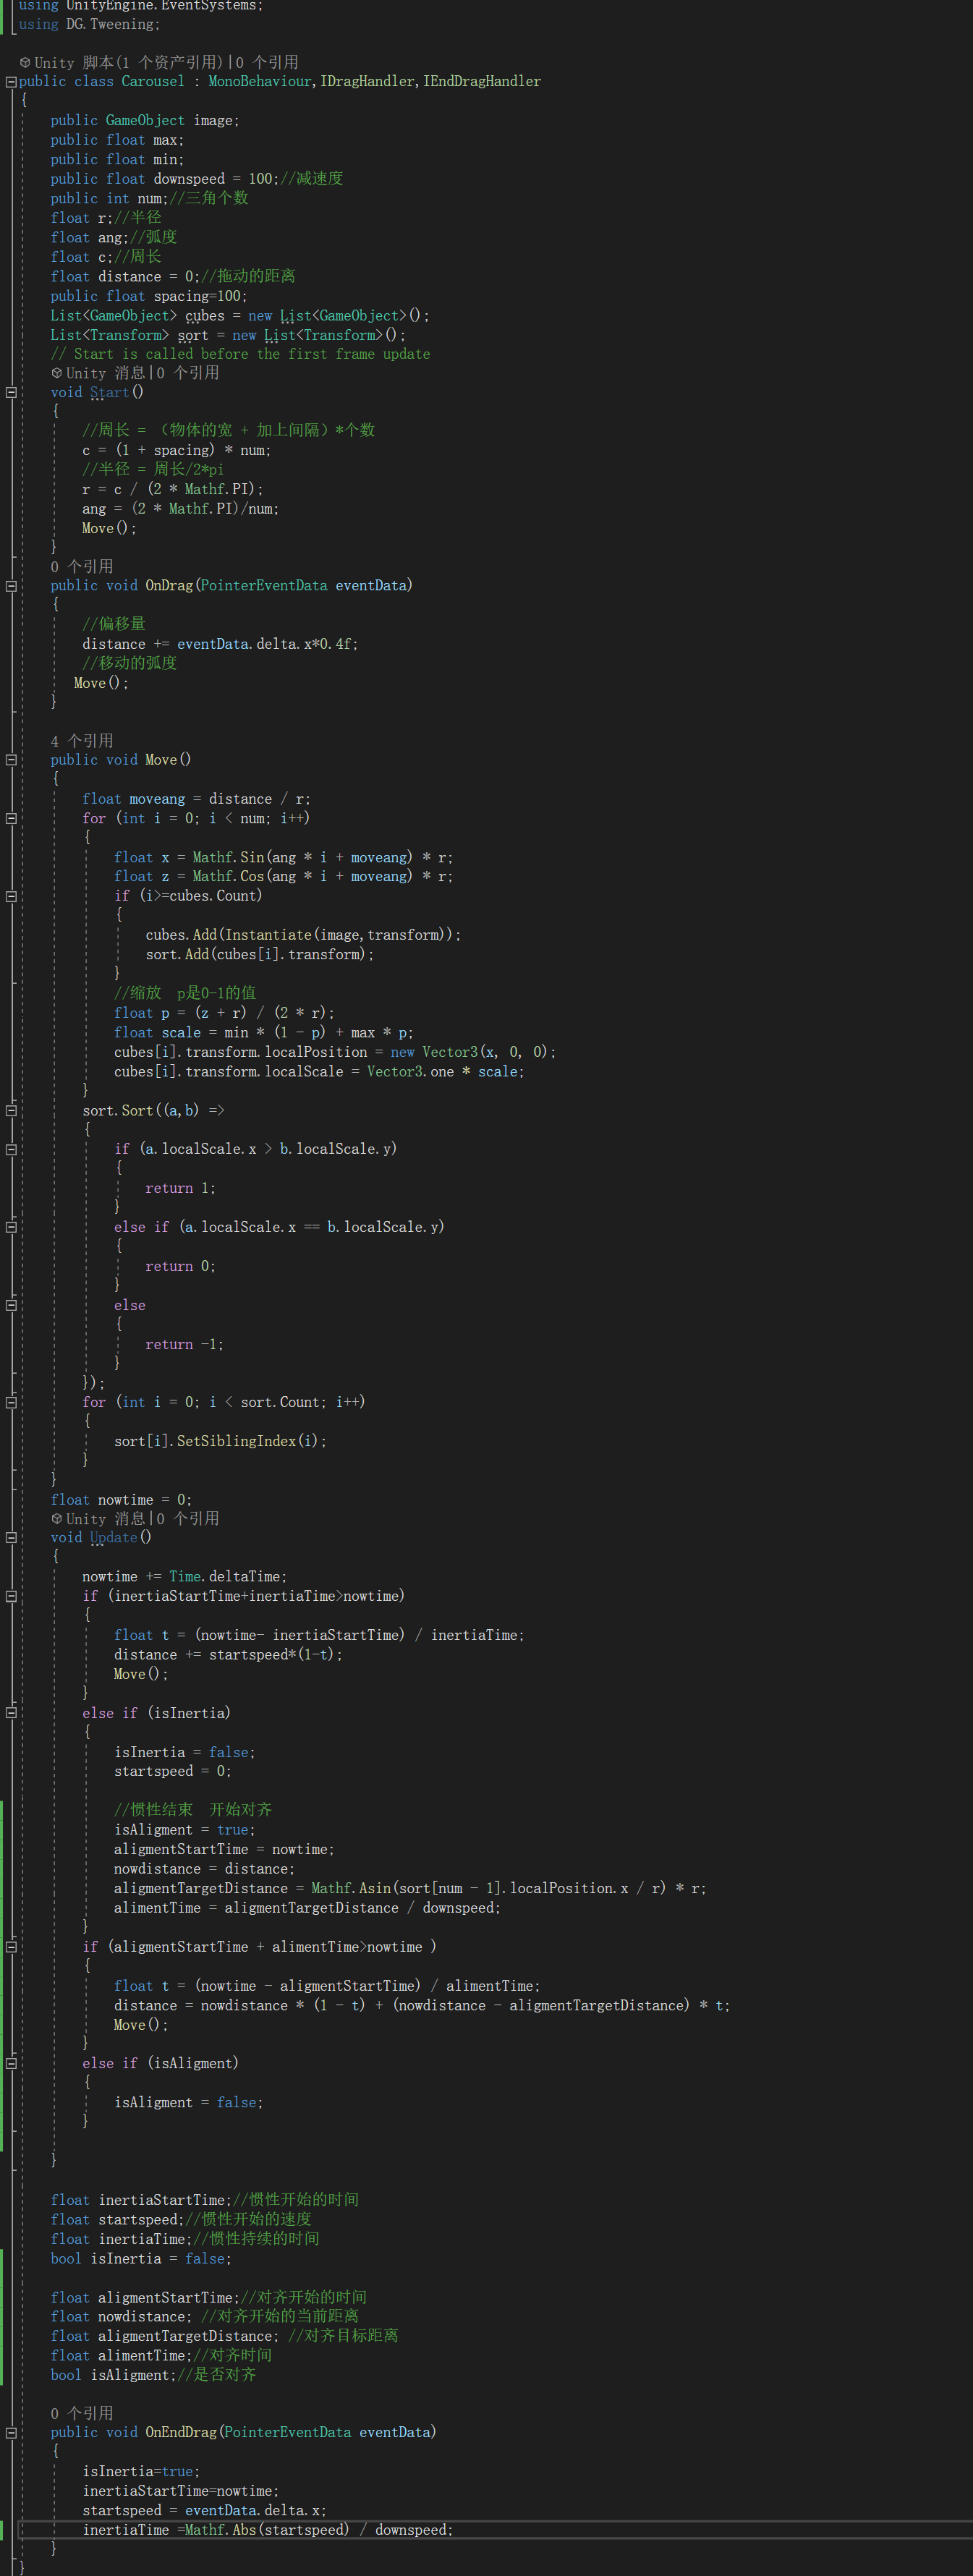Fold the 'if (inertiaStartTime+inertiaTime>nowtime)' block
The image size is (973, 2576).
point(11,1596)
